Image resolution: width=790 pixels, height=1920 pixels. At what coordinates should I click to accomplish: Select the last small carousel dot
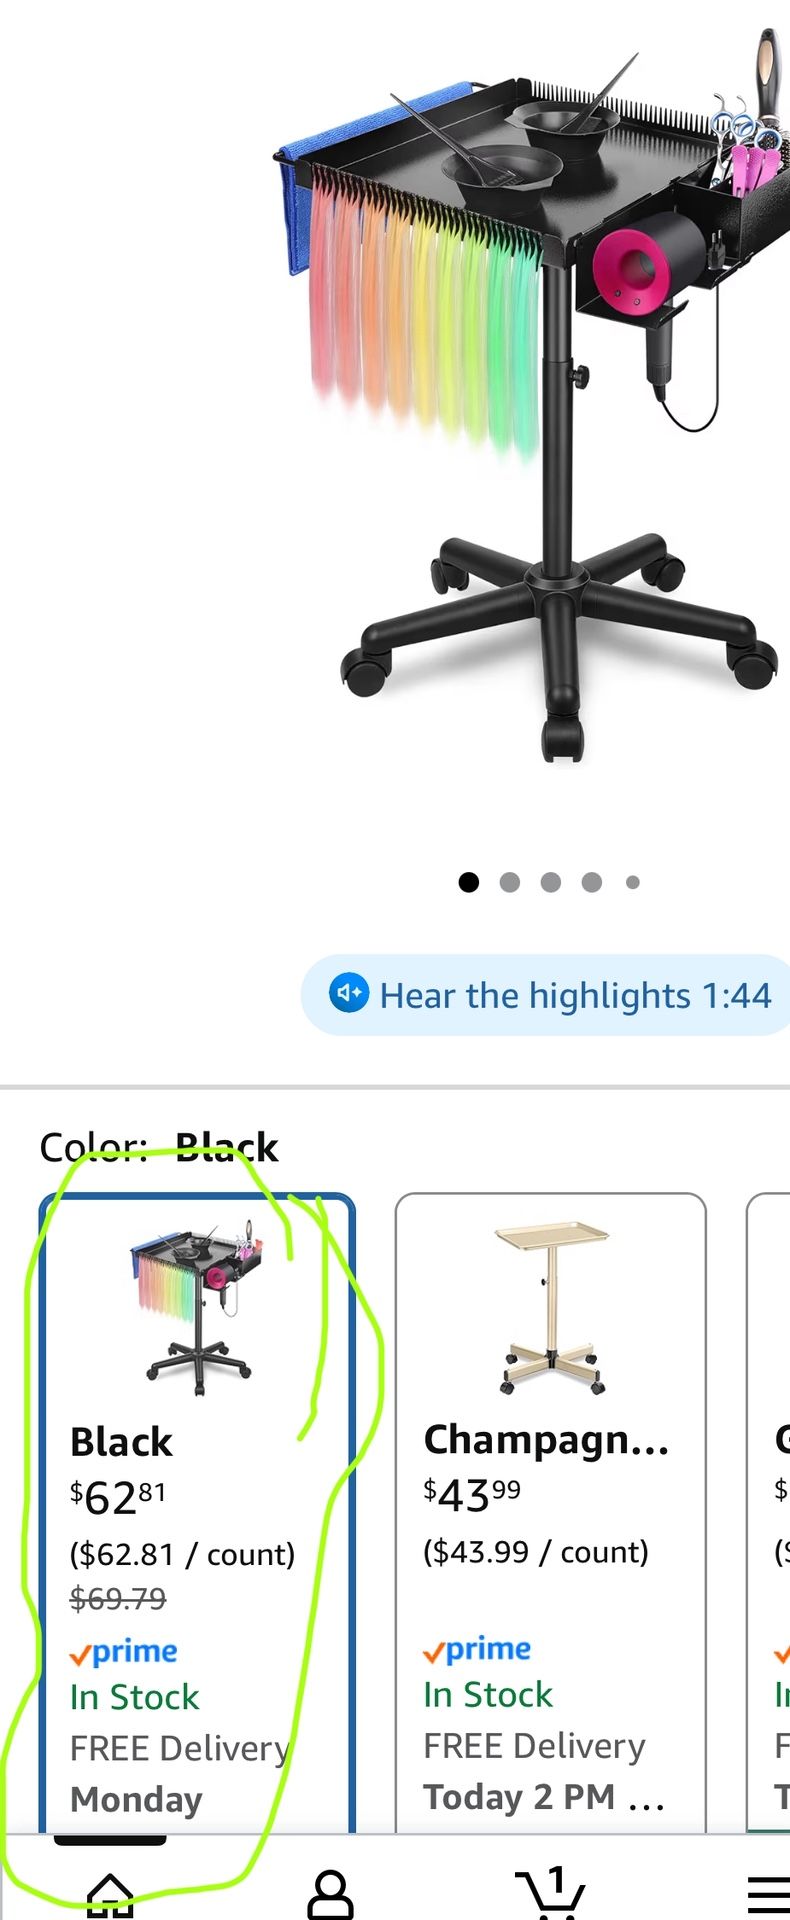[632, 882]
